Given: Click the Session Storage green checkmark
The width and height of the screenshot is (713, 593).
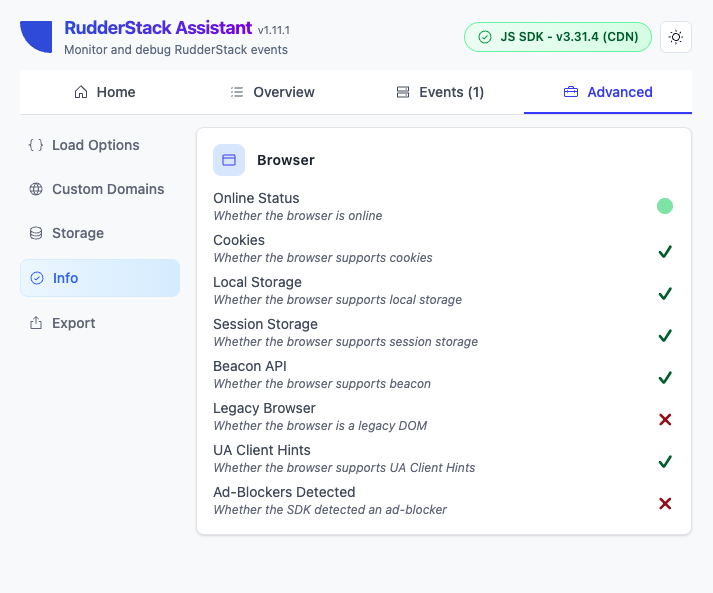Looking at the screenshot, I should [x=665, y=335].
